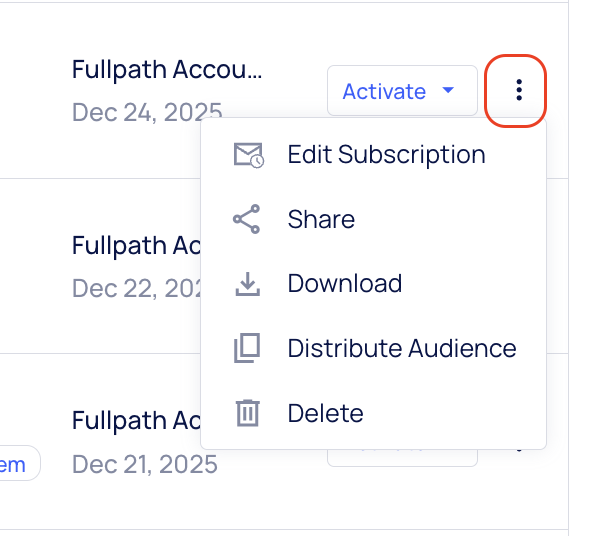Click the download arrow icon in the menu
612x536 pixels.
coord(247,284)
